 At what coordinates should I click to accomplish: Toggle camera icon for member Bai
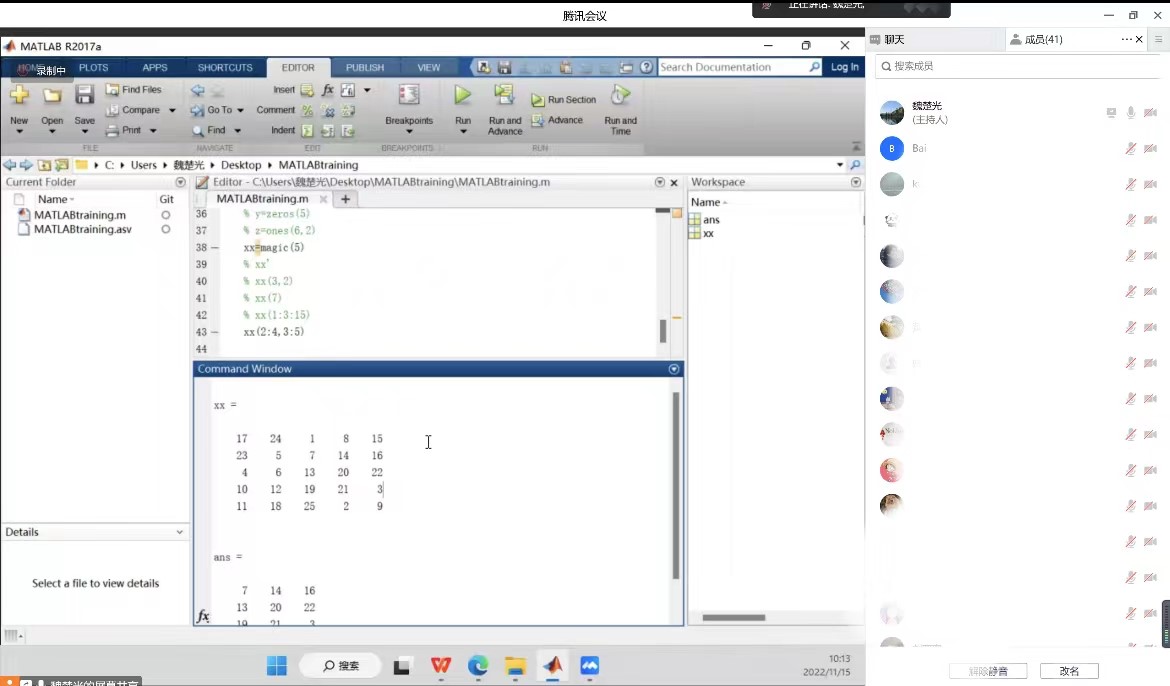pos(1150,148)
